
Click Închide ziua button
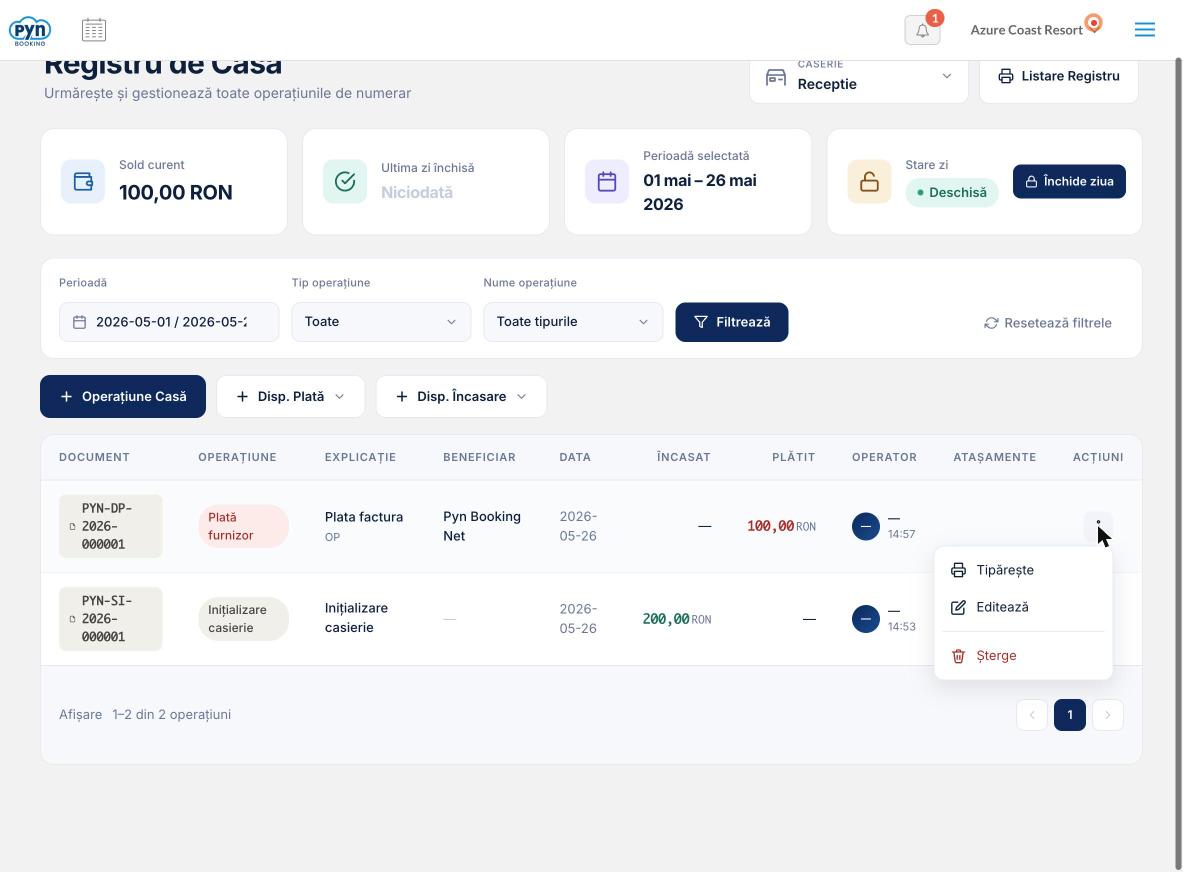pos(1068,182)
